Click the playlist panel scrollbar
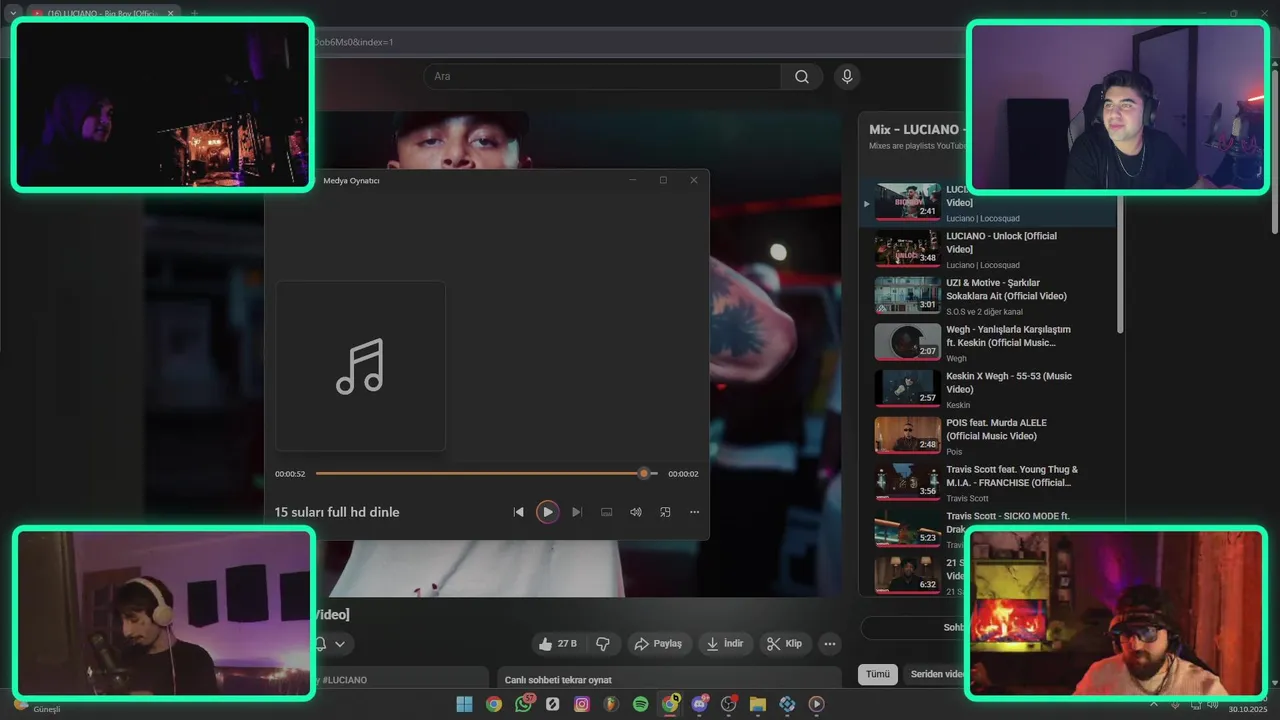1280x720 pixels. click(1120, 262)
